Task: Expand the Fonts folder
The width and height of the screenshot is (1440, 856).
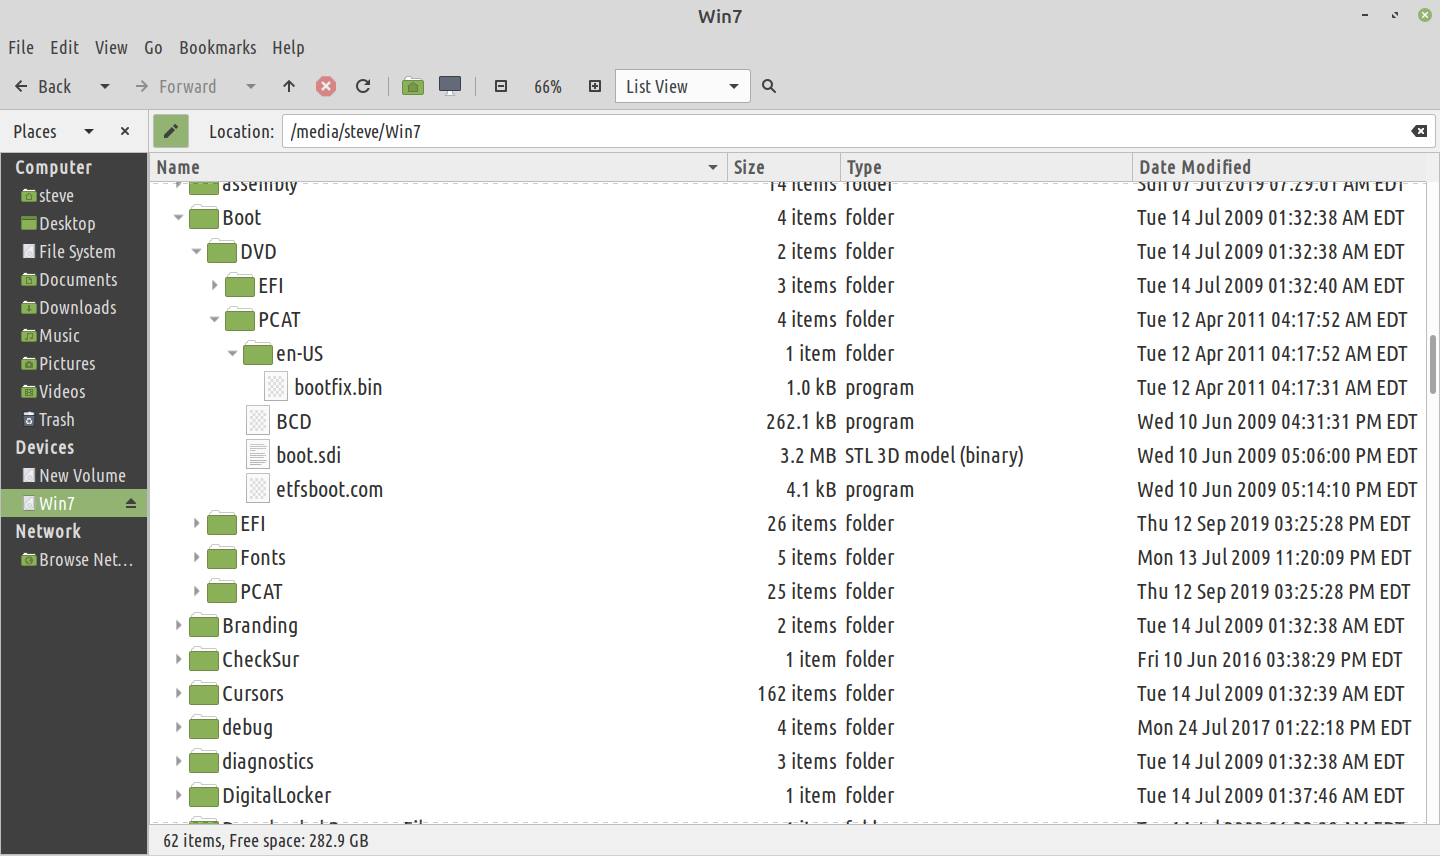Action: [197, 558]
